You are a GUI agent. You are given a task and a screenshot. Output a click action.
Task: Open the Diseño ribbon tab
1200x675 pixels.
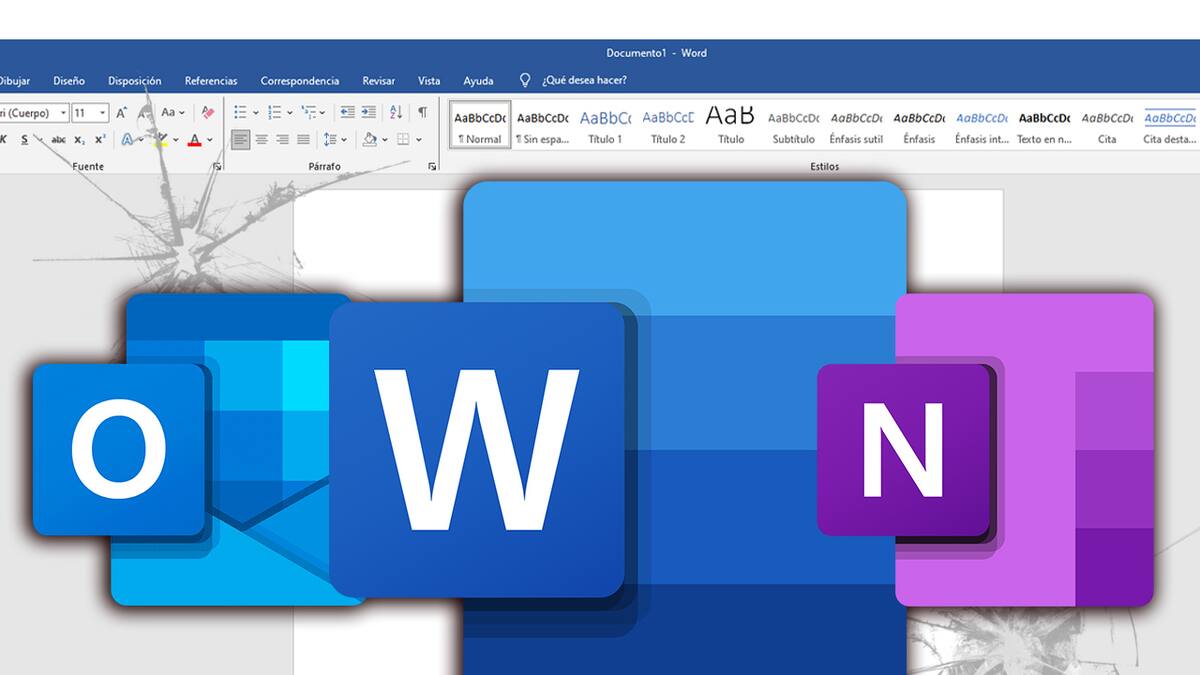coord(69,81)
